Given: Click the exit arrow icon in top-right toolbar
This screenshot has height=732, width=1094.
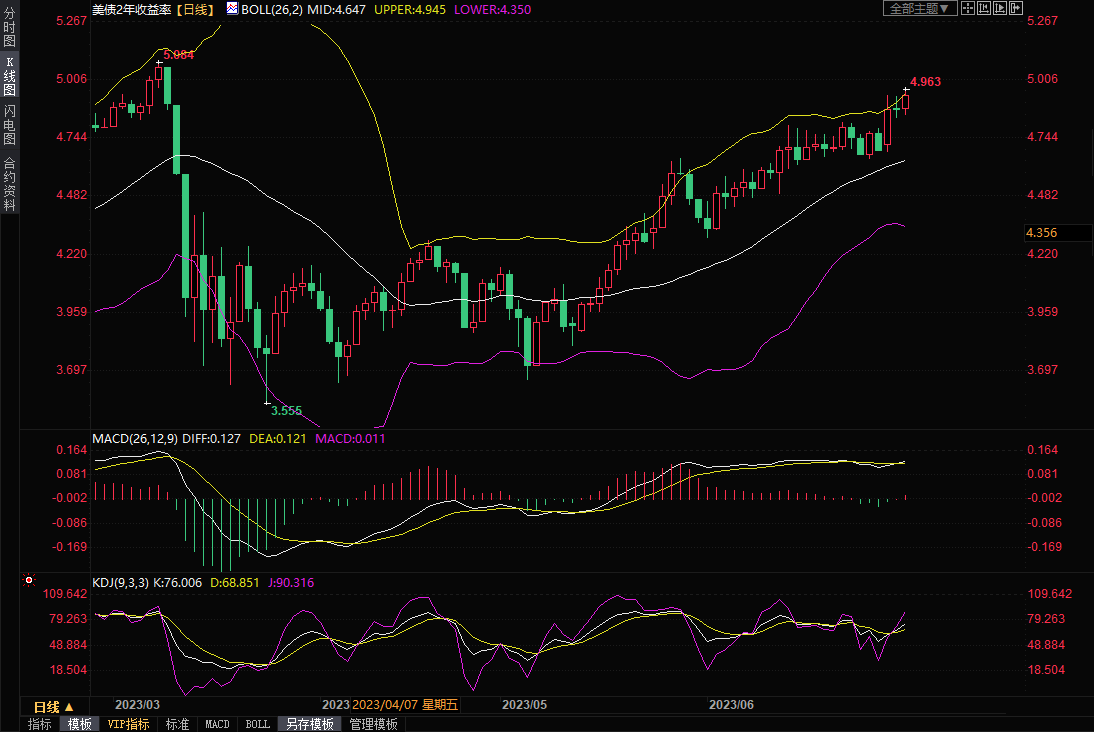Looking at the screenshot, I should click(1016, 8).
